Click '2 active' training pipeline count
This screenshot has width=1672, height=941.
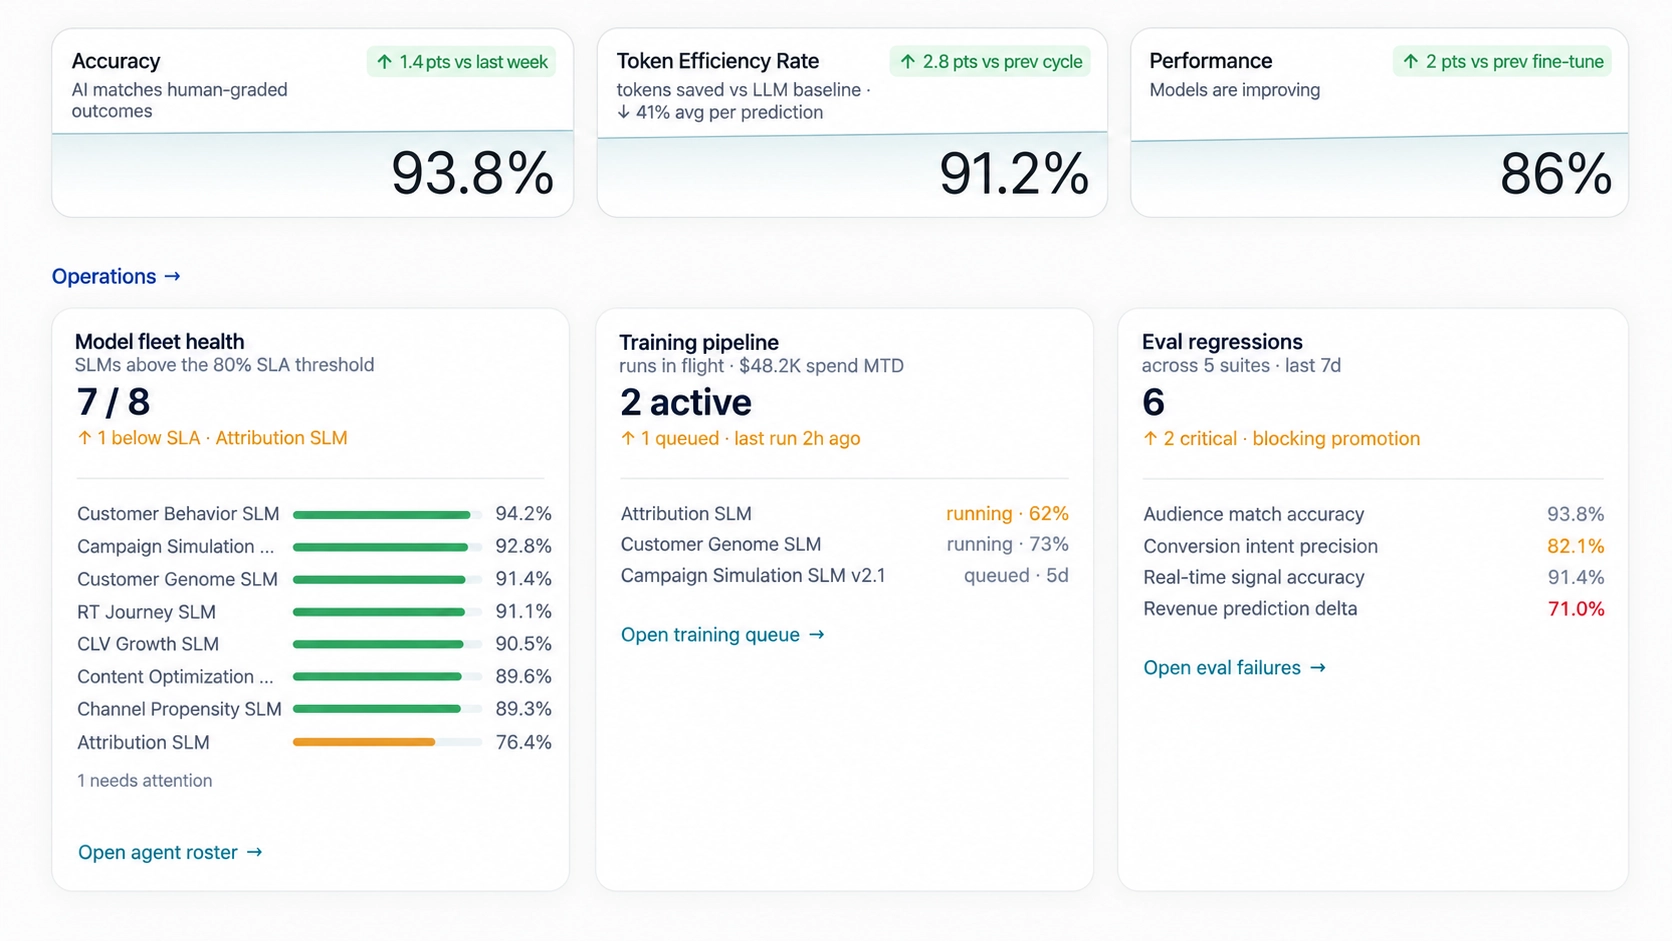click(686, 402)
